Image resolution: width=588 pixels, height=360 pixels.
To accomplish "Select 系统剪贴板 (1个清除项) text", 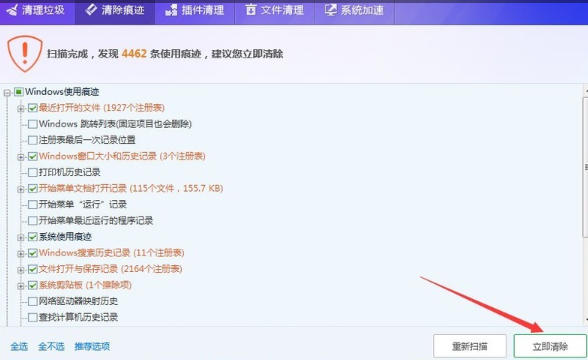I will [x=85, y=285].
